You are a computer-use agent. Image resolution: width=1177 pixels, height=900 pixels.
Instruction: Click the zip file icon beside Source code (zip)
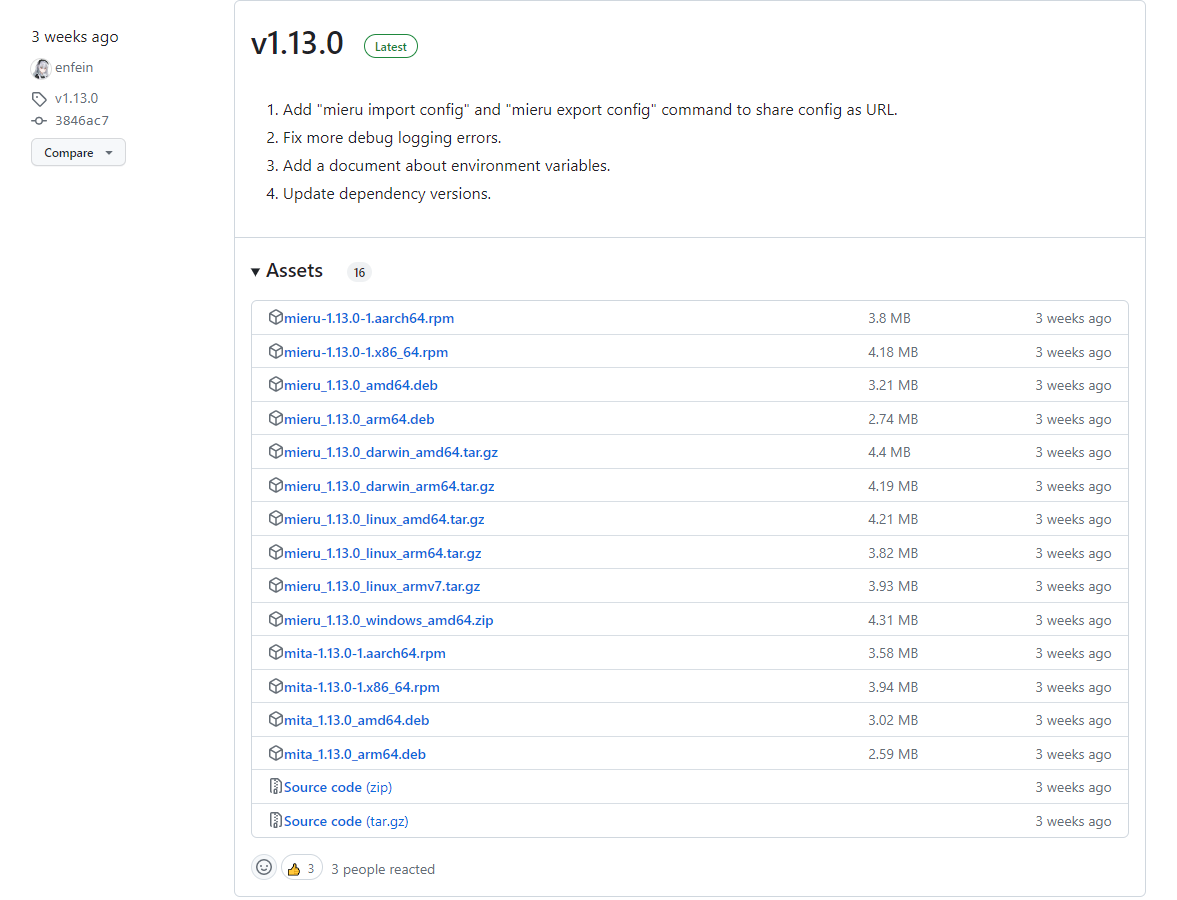275,787
